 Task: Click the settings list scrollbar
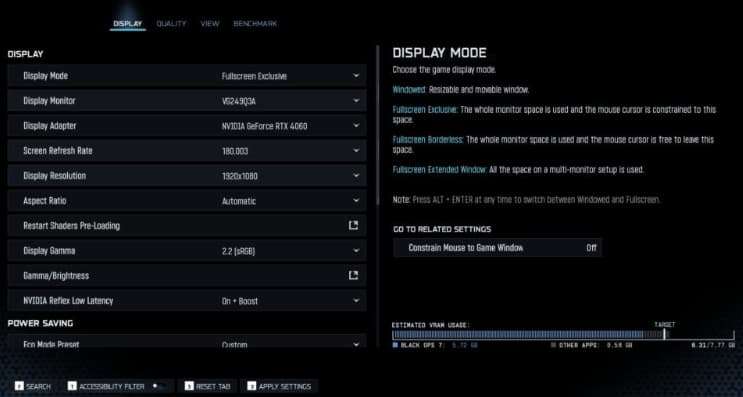(x=377, y=126)
